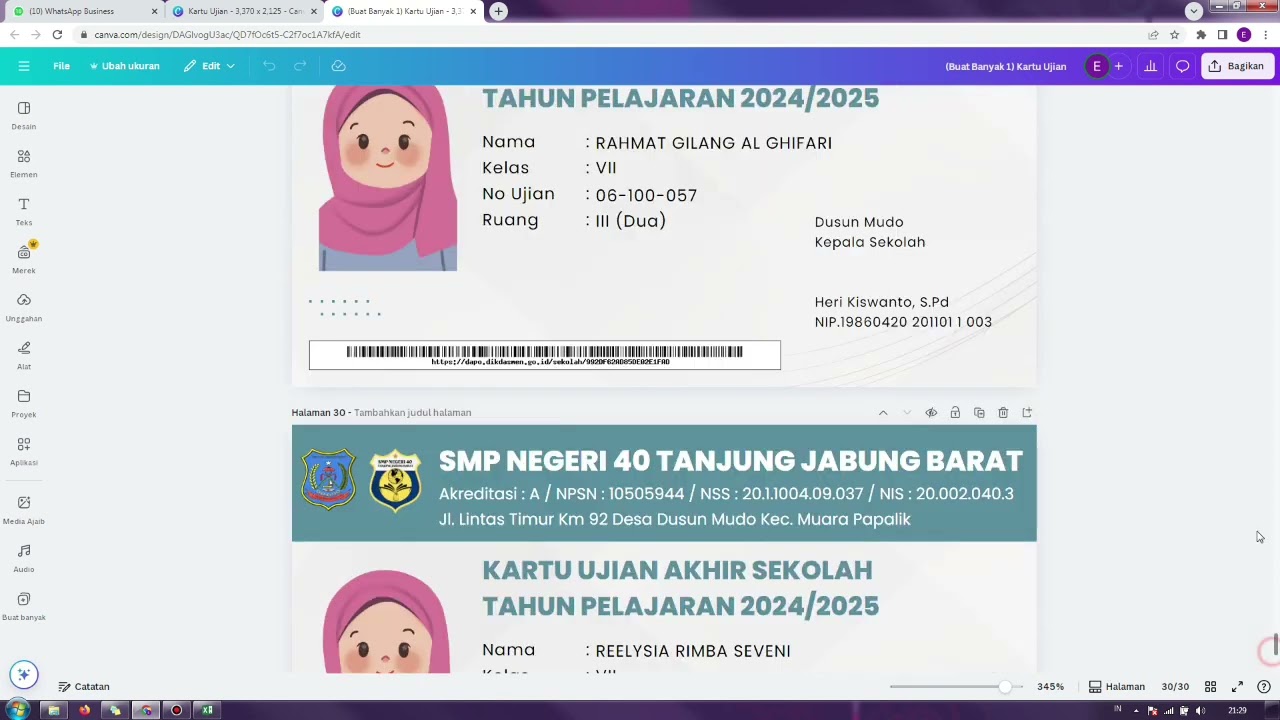This screenshot has width=1280, height=720.
Task: Click the taskbar clock 21:29
Action: point(1238,711)
